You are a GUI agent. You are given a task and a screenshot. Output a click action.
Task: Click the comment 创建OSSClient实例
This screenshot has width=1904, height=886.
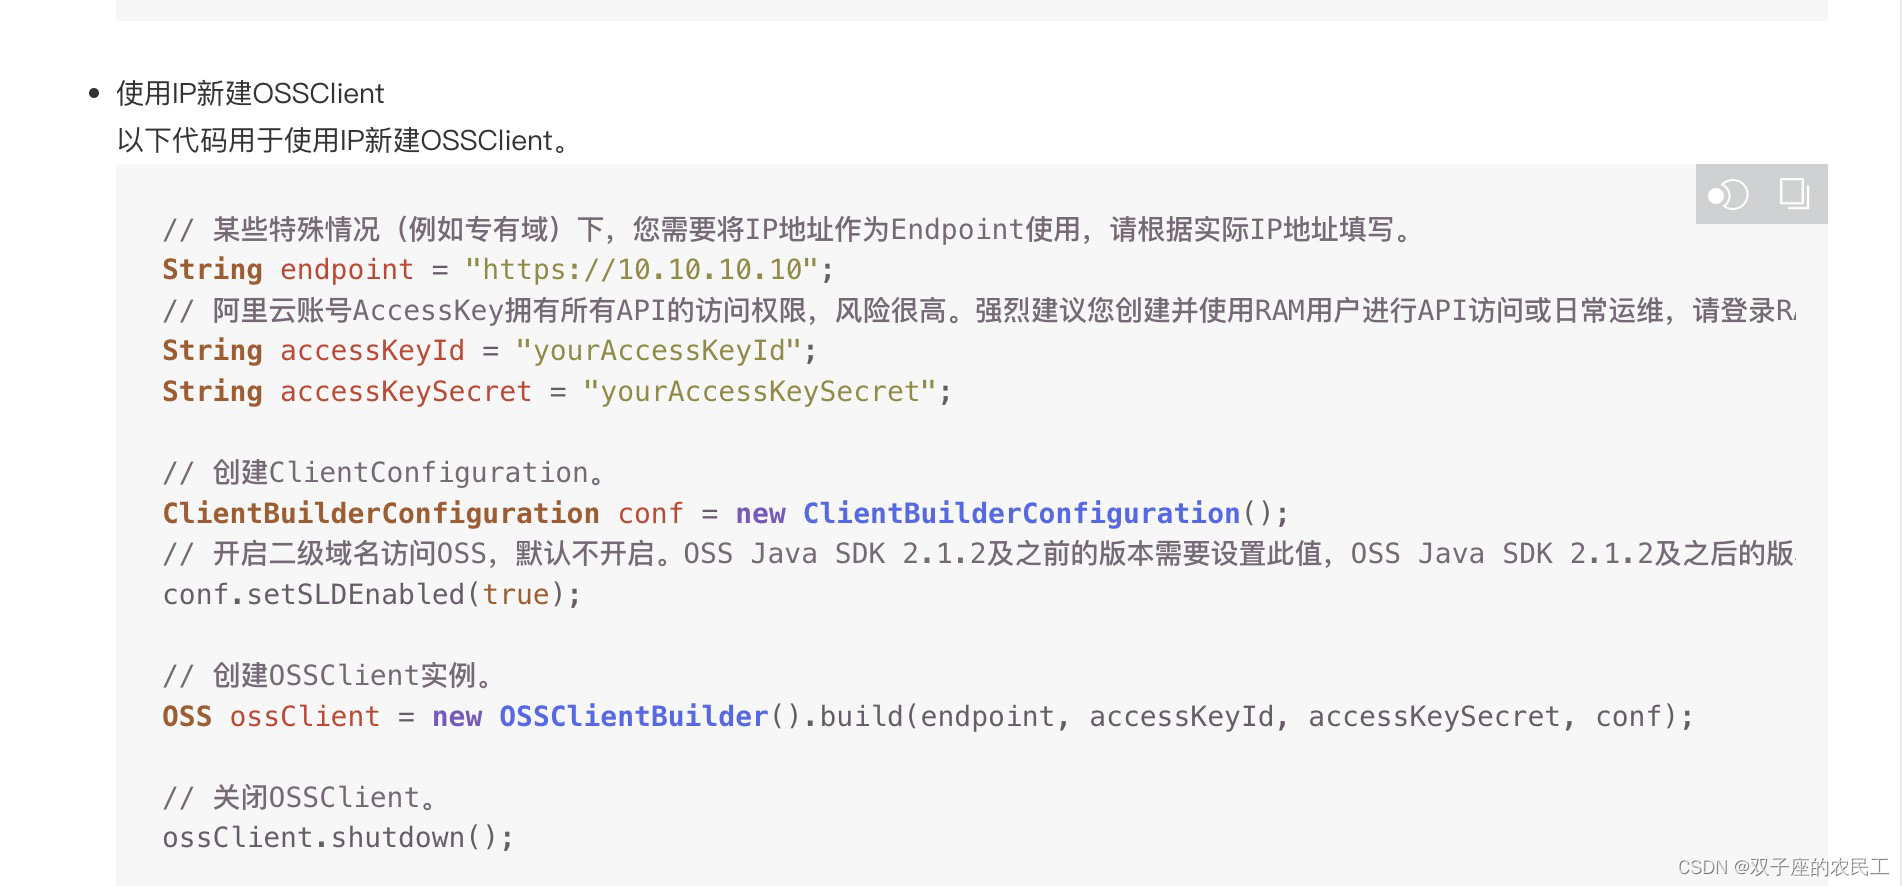point(328,674)
